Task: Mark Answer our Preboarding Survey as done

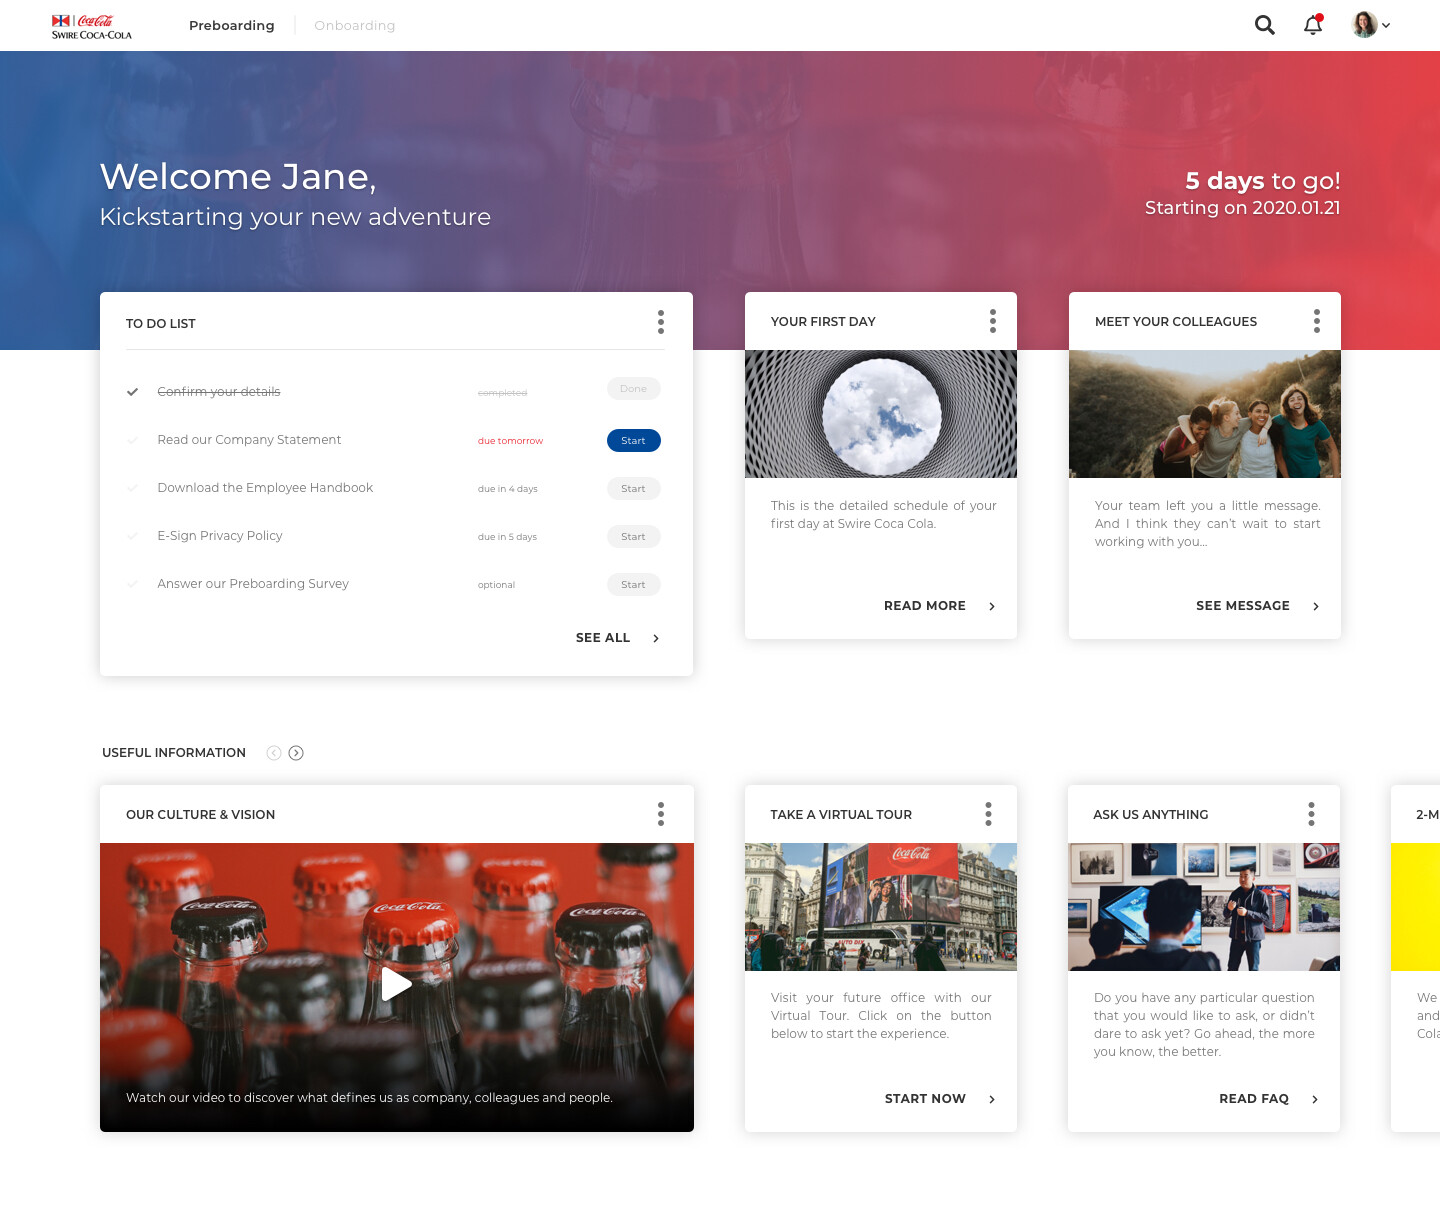Action: tap(133, 584)
